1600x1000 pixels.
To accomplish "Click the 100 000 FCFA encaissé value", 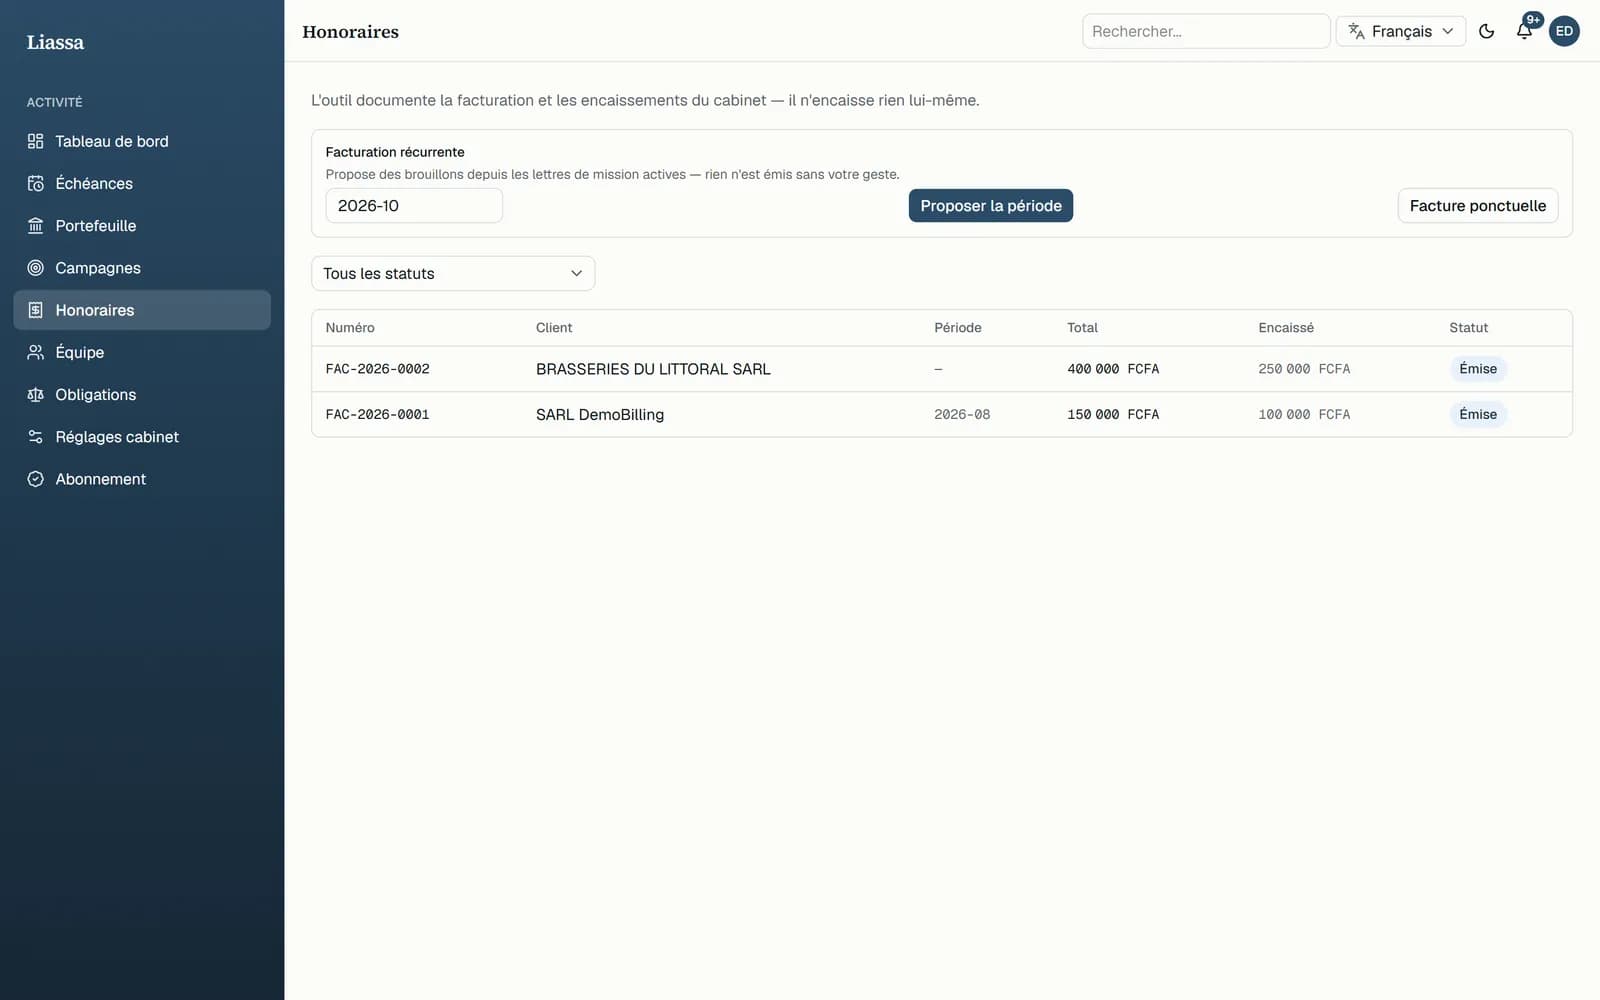I will 1304,414.
